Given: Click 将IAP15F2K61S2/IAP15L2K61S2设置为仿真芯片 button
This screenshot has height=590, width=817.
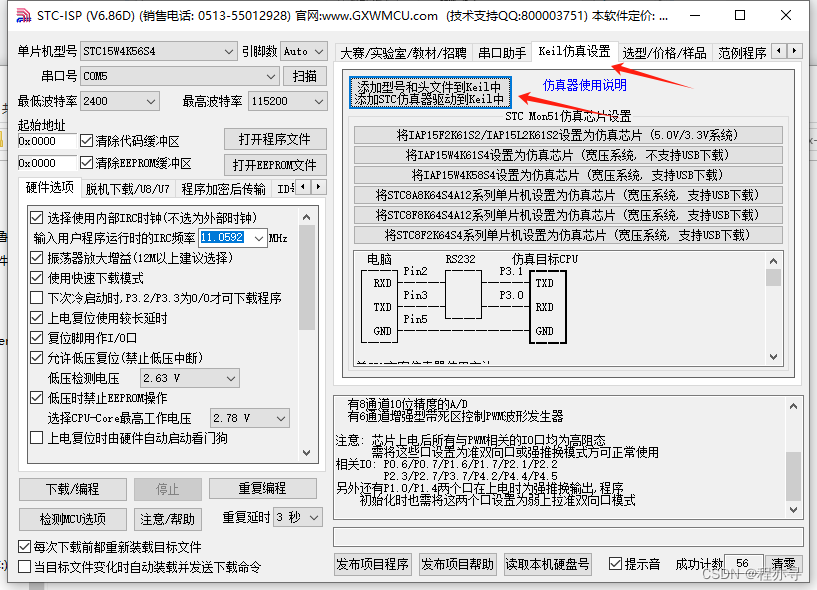Looking at the screenshot, I should point(568,135).
